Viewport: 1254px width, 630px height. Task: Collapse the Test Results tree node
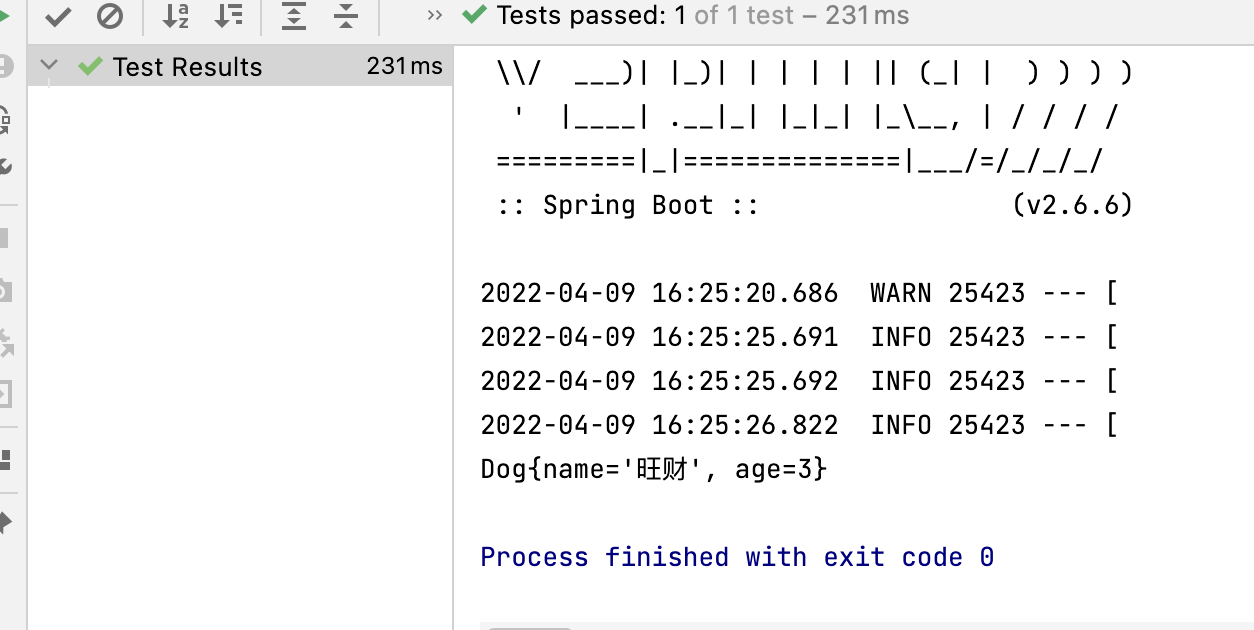pyautogui.click(x=49, y=66)
